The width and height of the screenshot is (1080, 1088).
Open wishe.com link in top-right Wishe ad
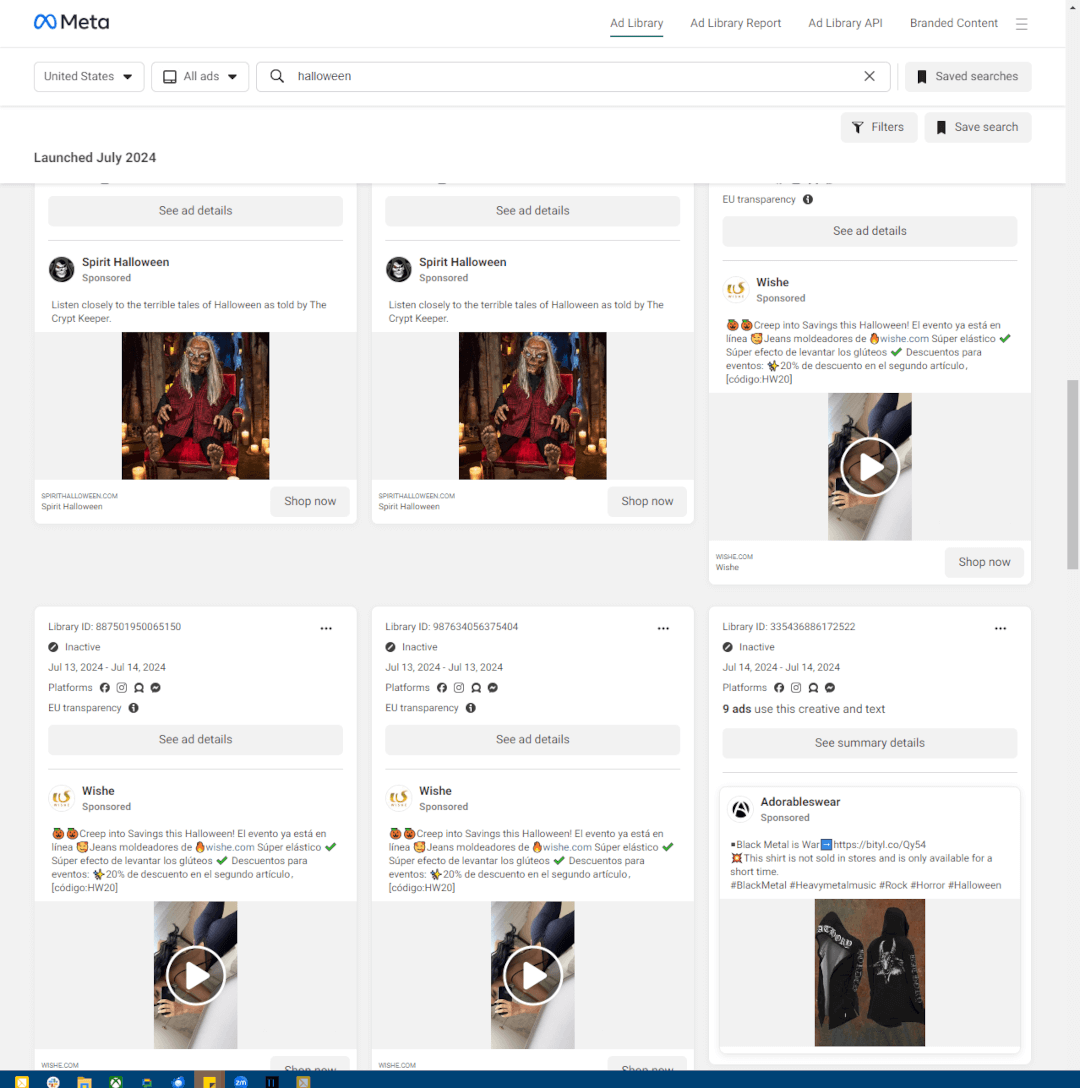tap(904, 339)
